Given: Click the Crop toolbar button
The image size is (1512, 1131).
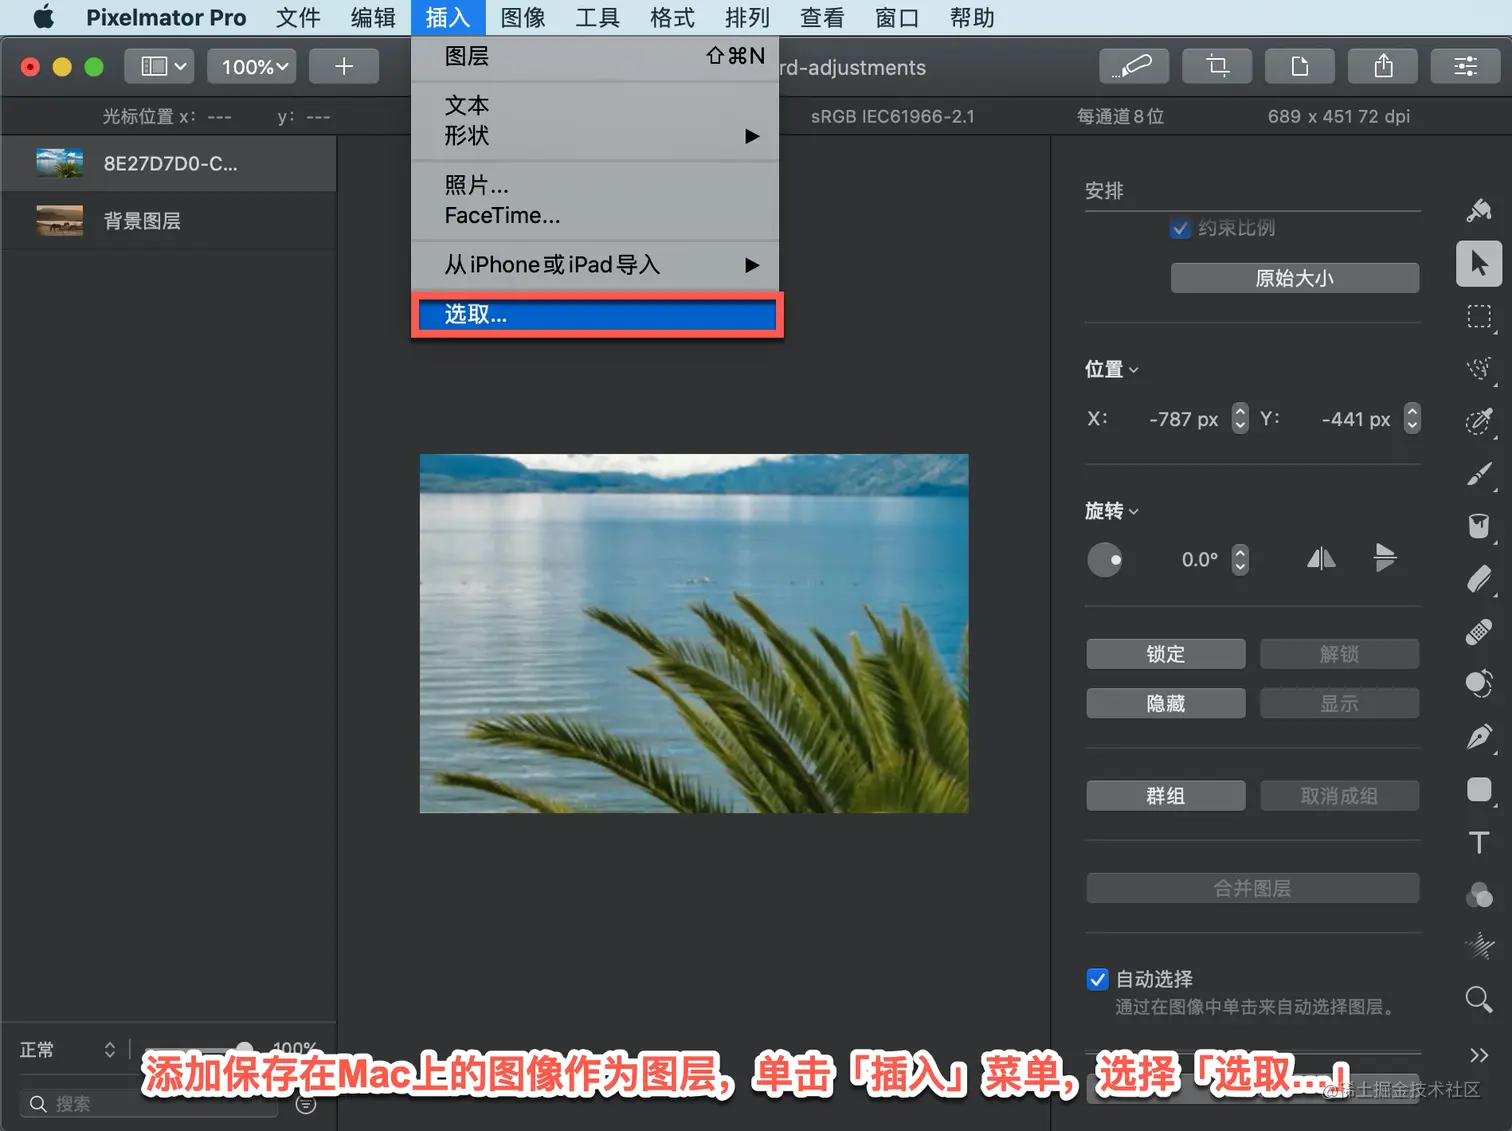Looking at the screenshot, I should pyautogui.click(x=1216, y=66).
